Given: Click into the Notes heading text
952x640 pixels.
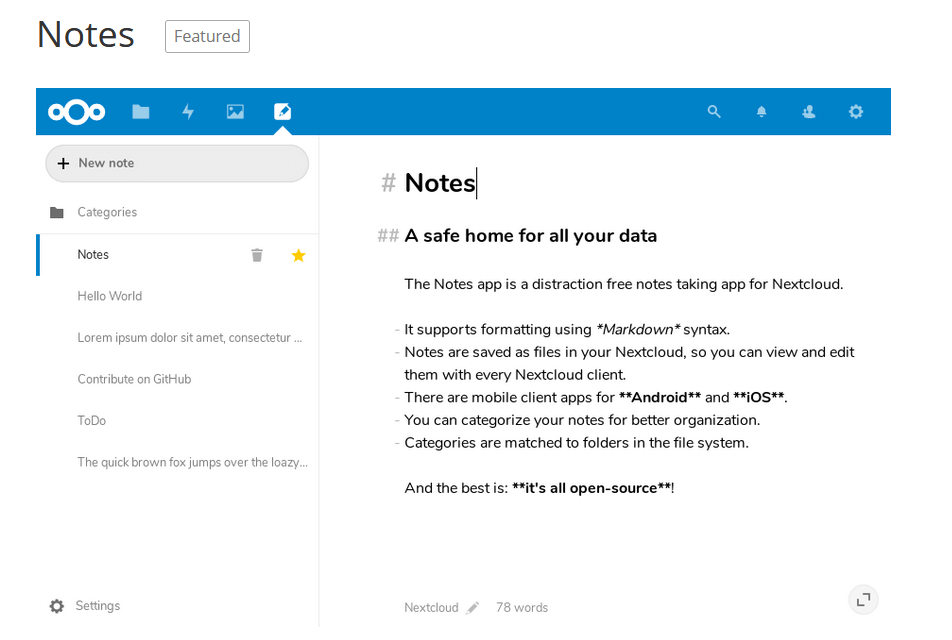Looking at the screenshot, I should point(440,183).
